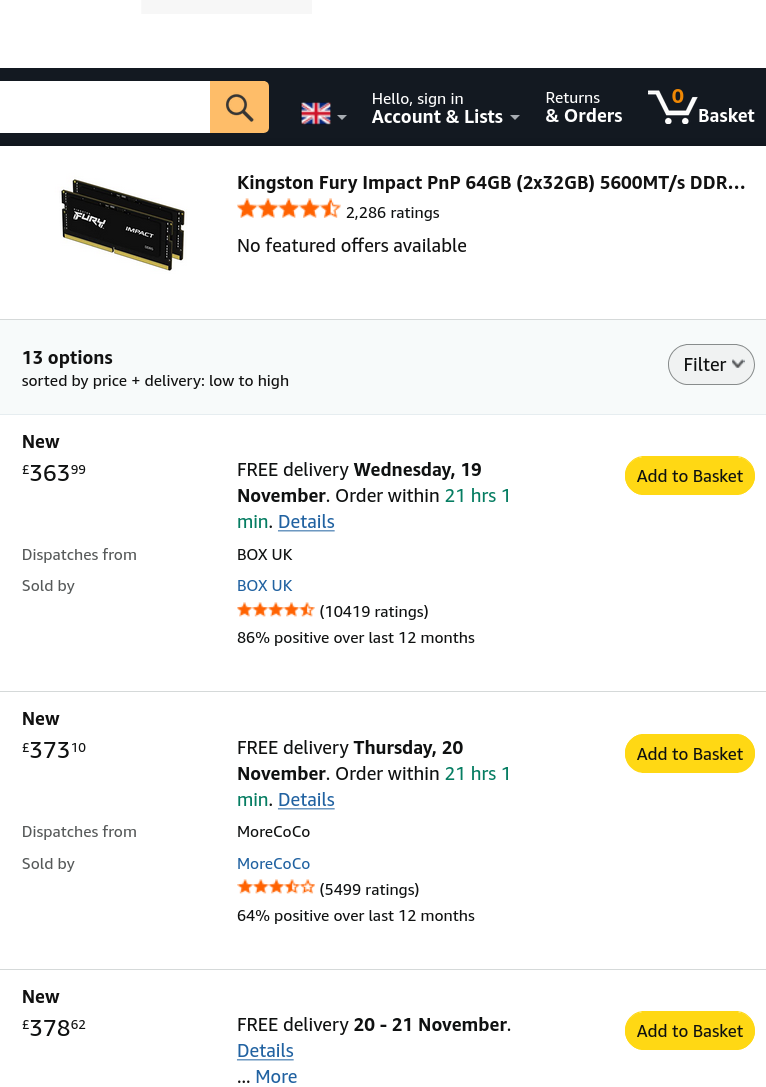766x1087 pixels.
Task: Open Details link for Thursday 20 November delivery
Action: [306, 800]
